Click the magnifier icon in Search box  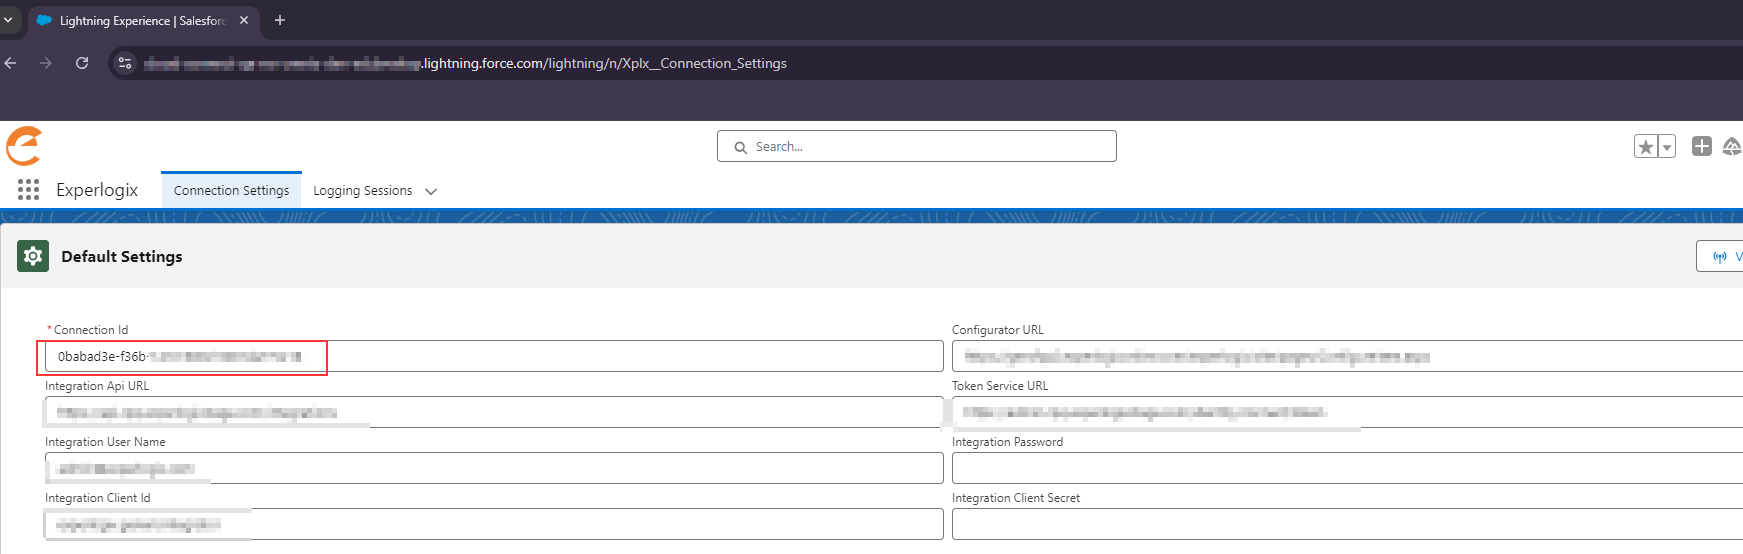(x=741, y=147)
